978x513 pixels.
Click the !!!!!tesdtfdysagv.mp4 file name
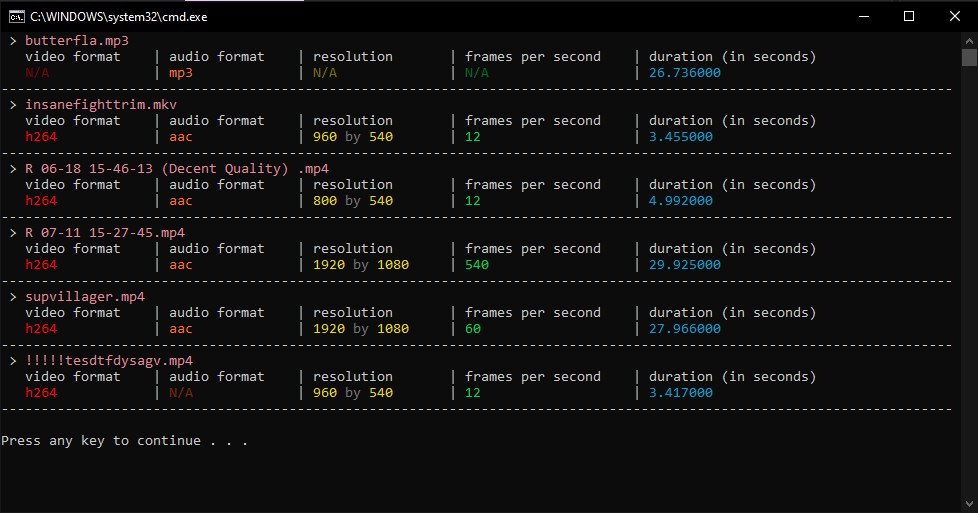[x=109, y=361]
